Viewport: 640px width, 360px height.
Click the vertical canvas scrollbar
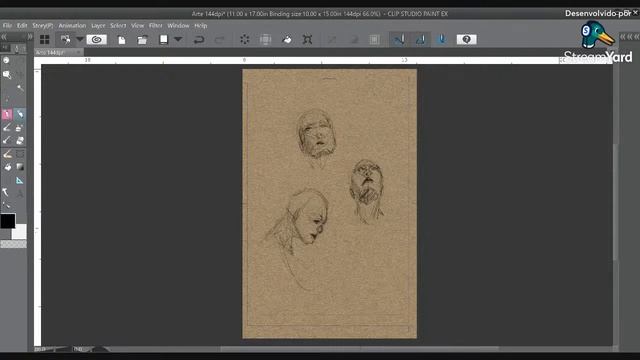[x=616, y=202]
